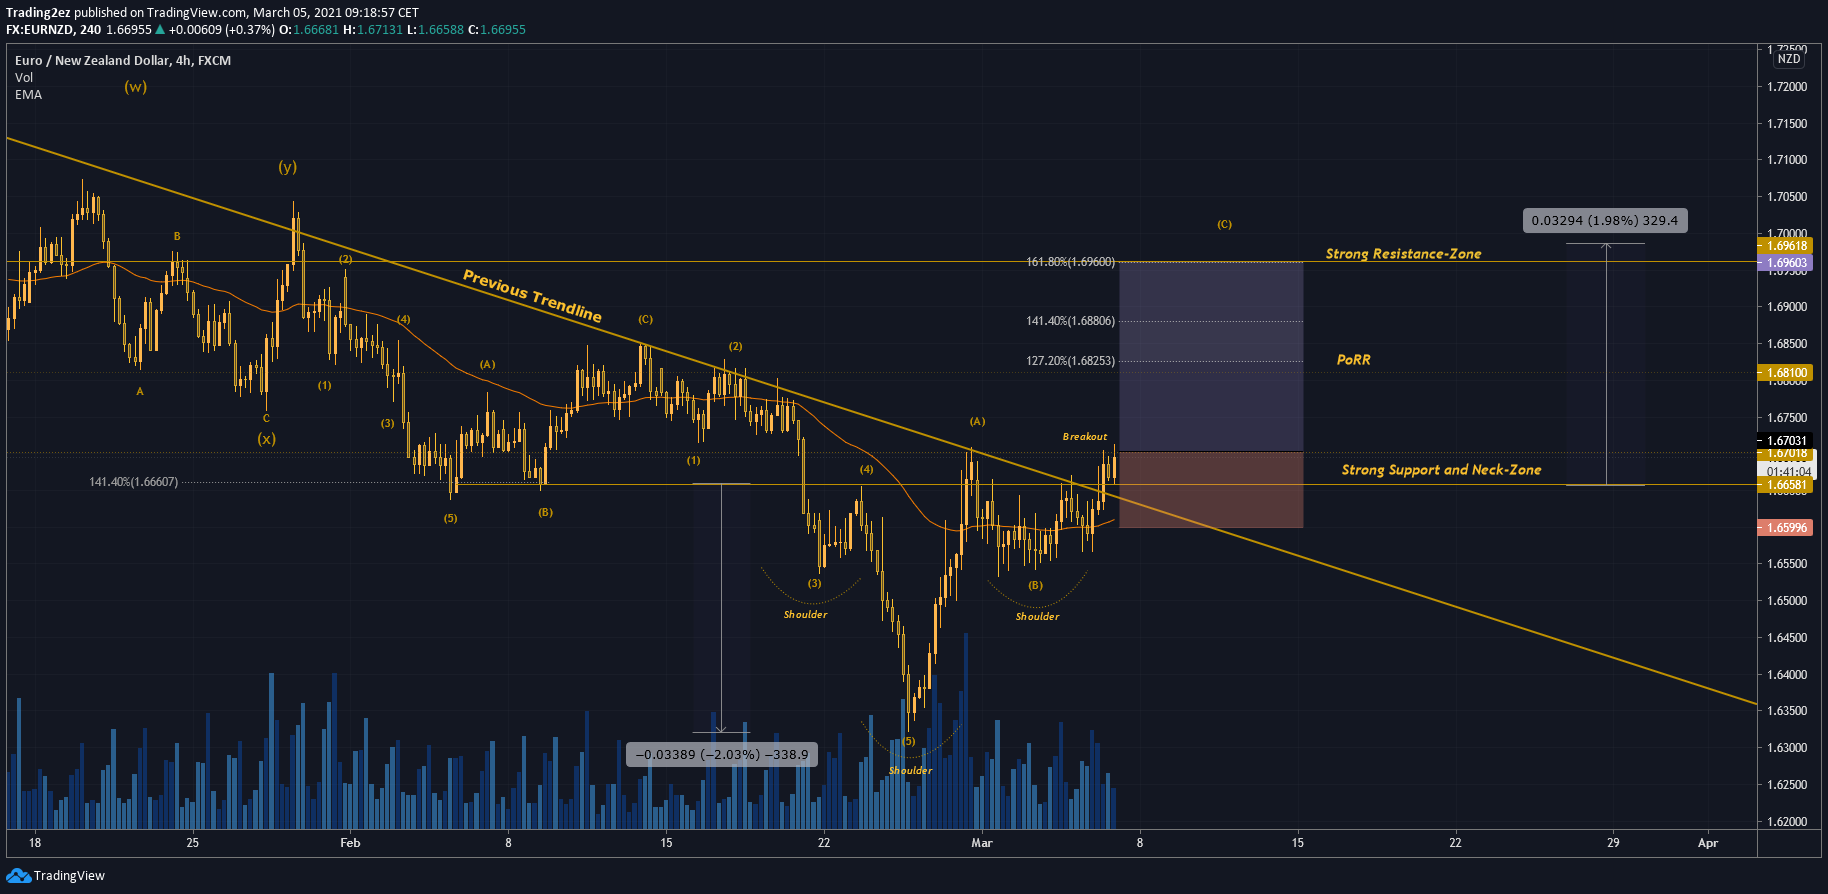Click the Shoulder label under wave (B)
Image resolution: width=1828 pixels, height=894 pixels.
tap(1037, 617)
